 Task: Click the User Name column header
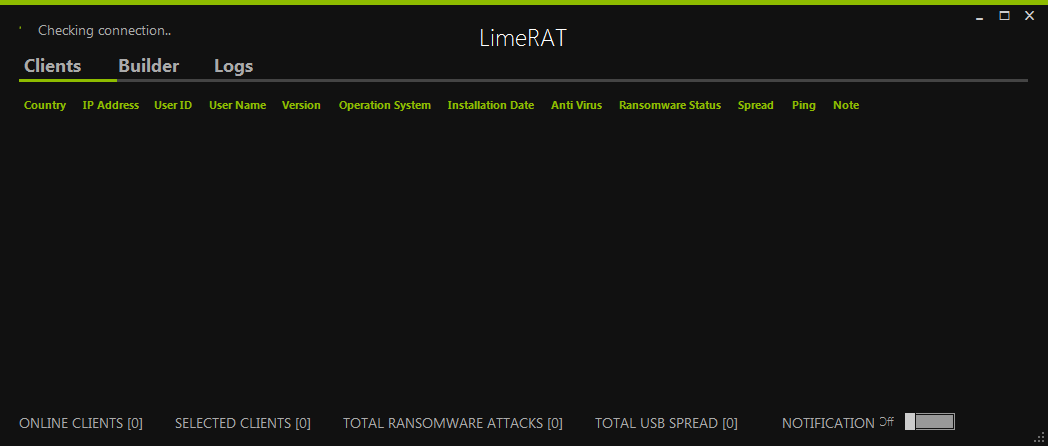[237, 105]
